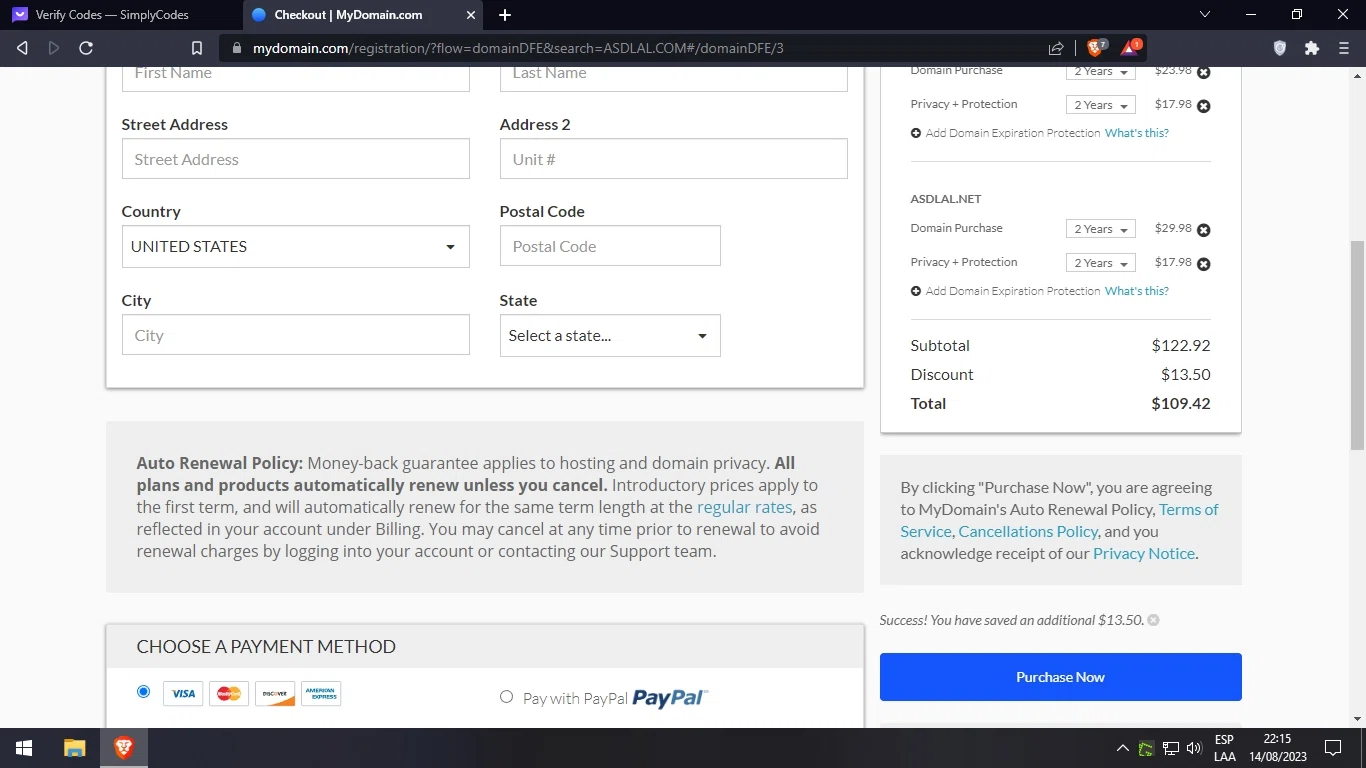
Task: Dismiss the savings success message
Action: [x=1153, y=620]
